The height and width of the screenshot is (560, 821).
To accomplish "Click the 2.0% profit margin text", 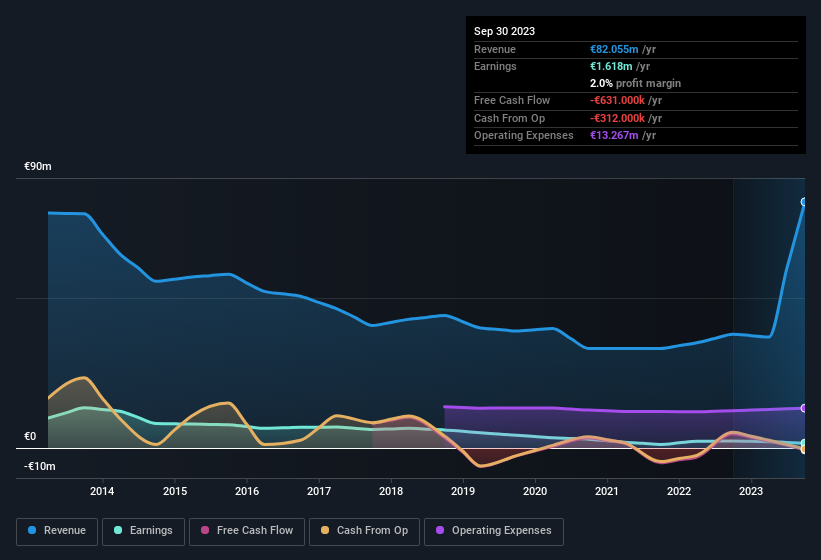I will coord(635,83).
